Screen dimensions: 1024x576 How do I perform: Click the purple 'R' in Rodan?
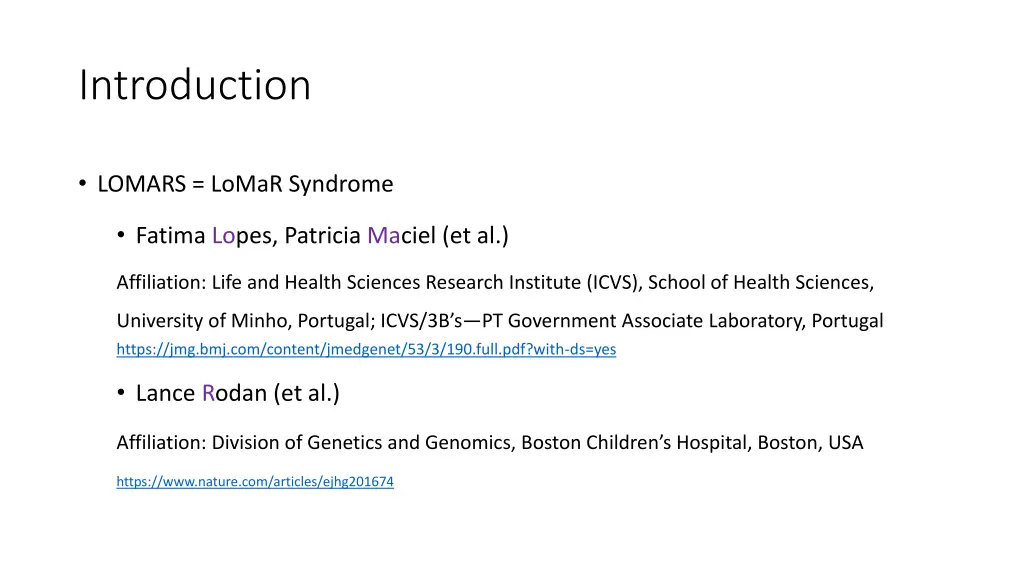[208, 393]
